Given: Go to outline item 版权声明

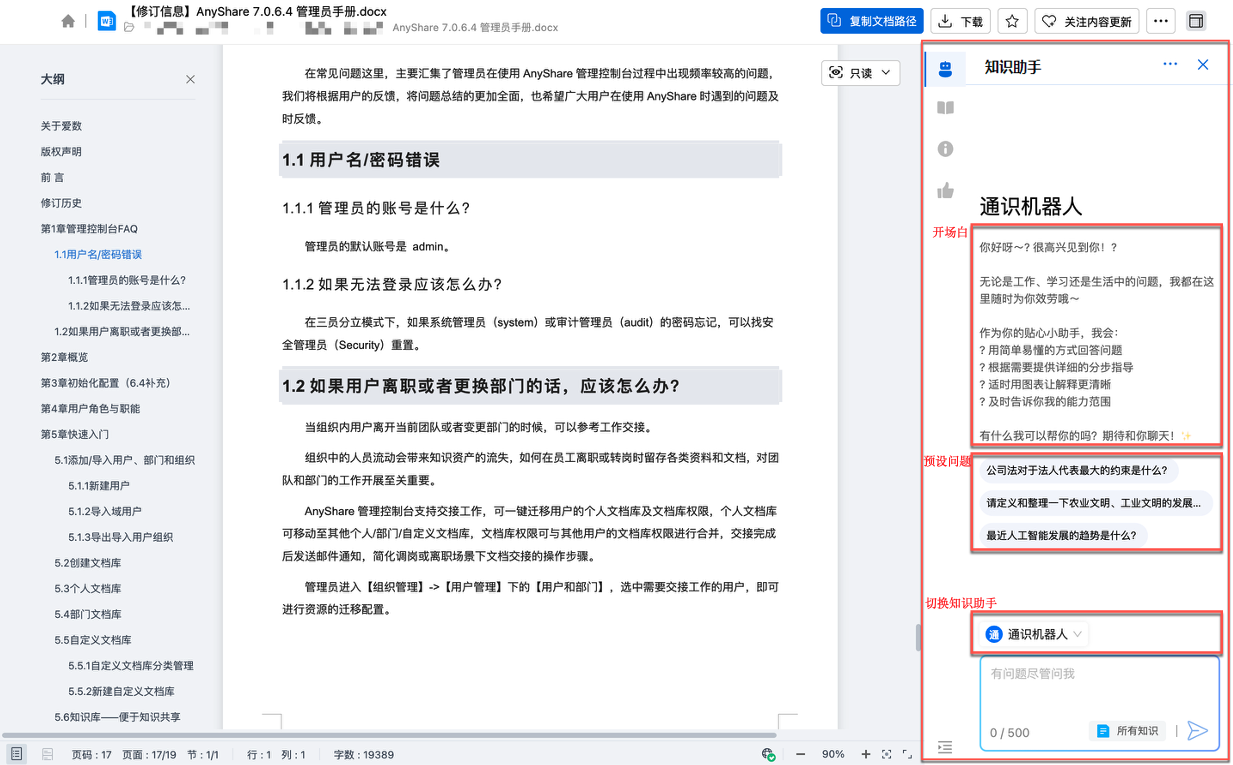Looking at the screenshot, I should pos(61,152).
